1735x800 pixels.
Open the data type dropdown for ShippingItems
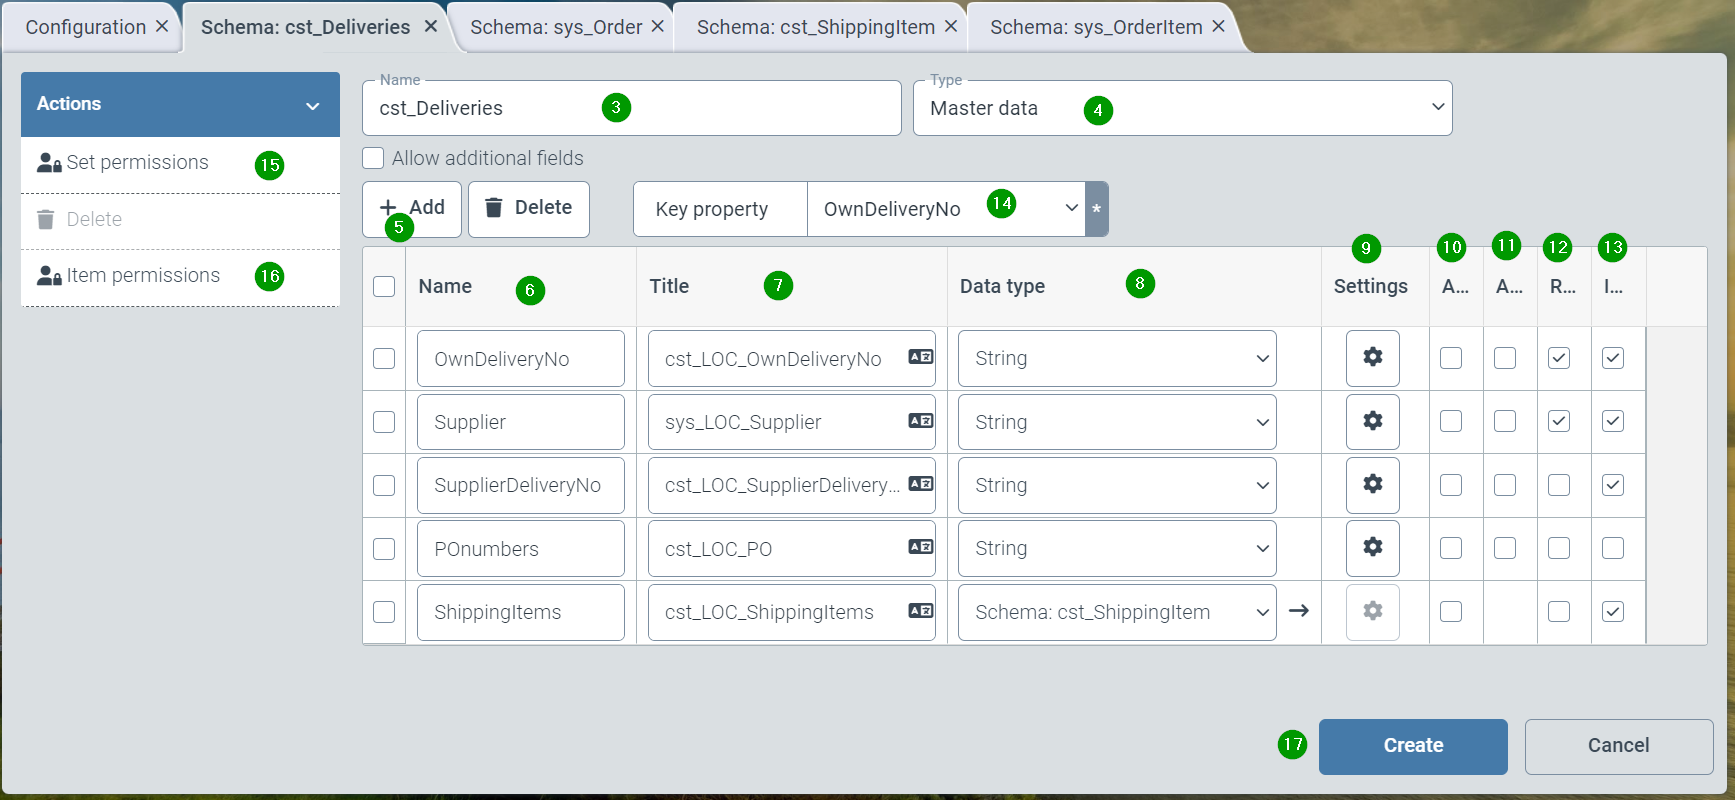pos(1116,612)
